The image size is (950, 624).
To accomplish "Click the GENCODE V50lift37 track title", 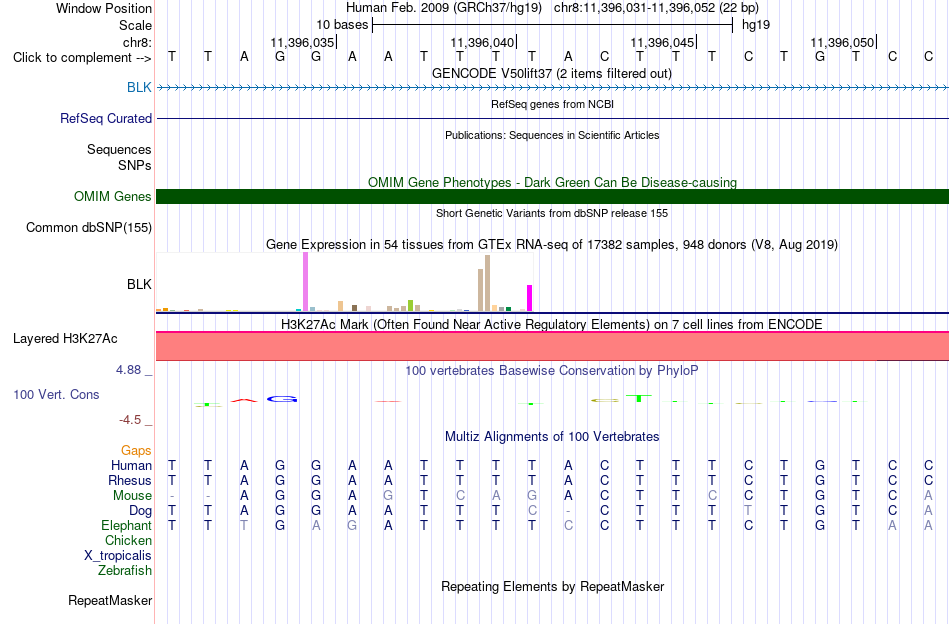I will click(x=552, y=73).
